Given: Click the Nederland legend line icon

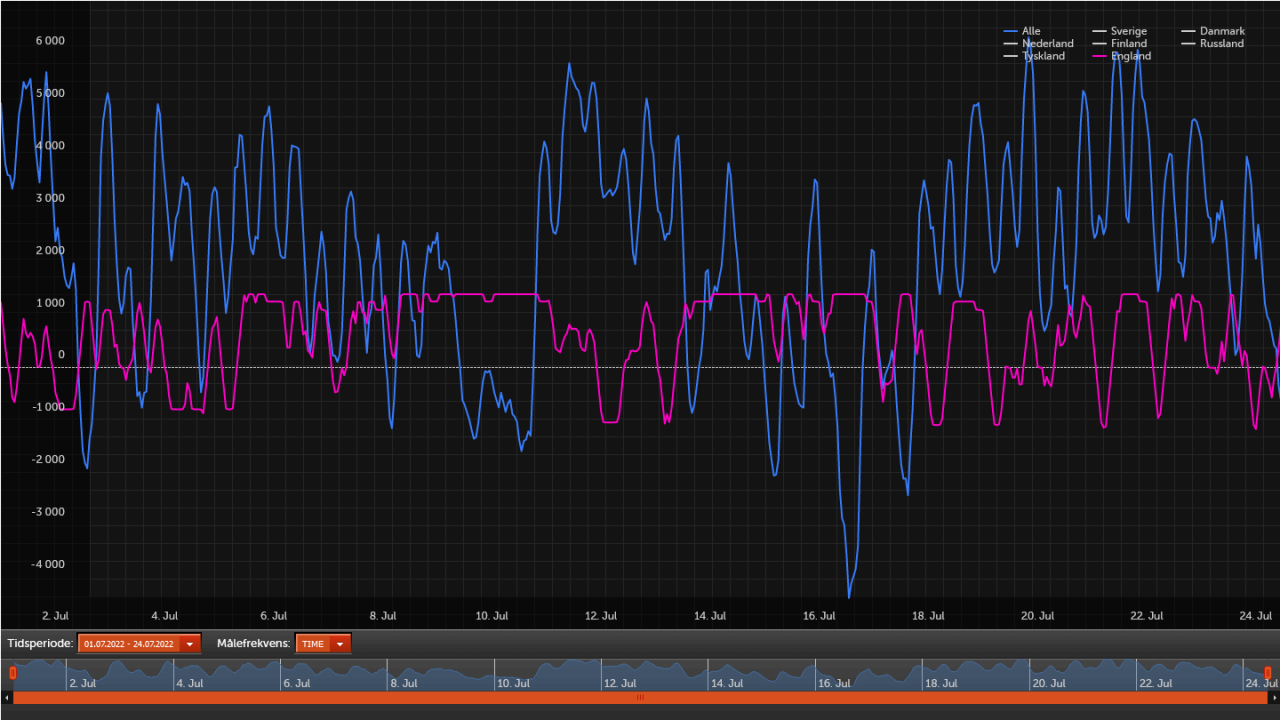Looking at the screenshot, I should (x=1010, y=43).
